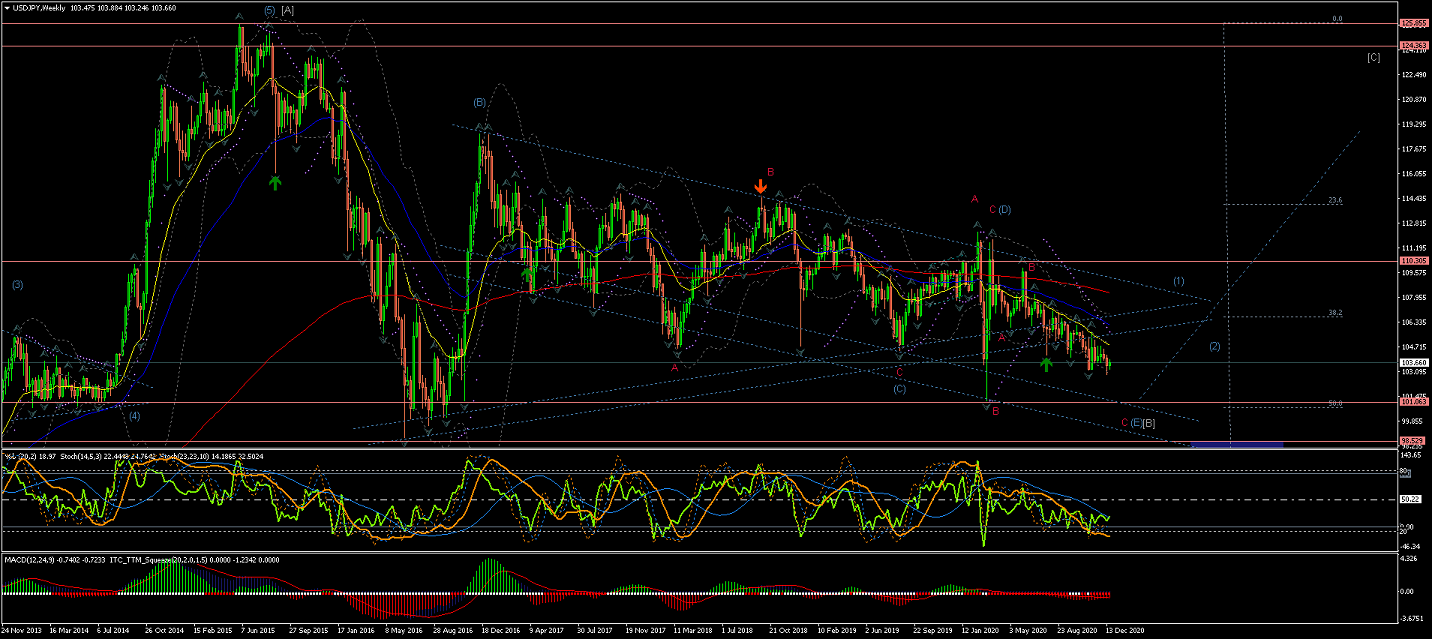This screenshot has height=639, width=1432.
Task: Select the (5) wave label
Action: click(x=270, y=9)
